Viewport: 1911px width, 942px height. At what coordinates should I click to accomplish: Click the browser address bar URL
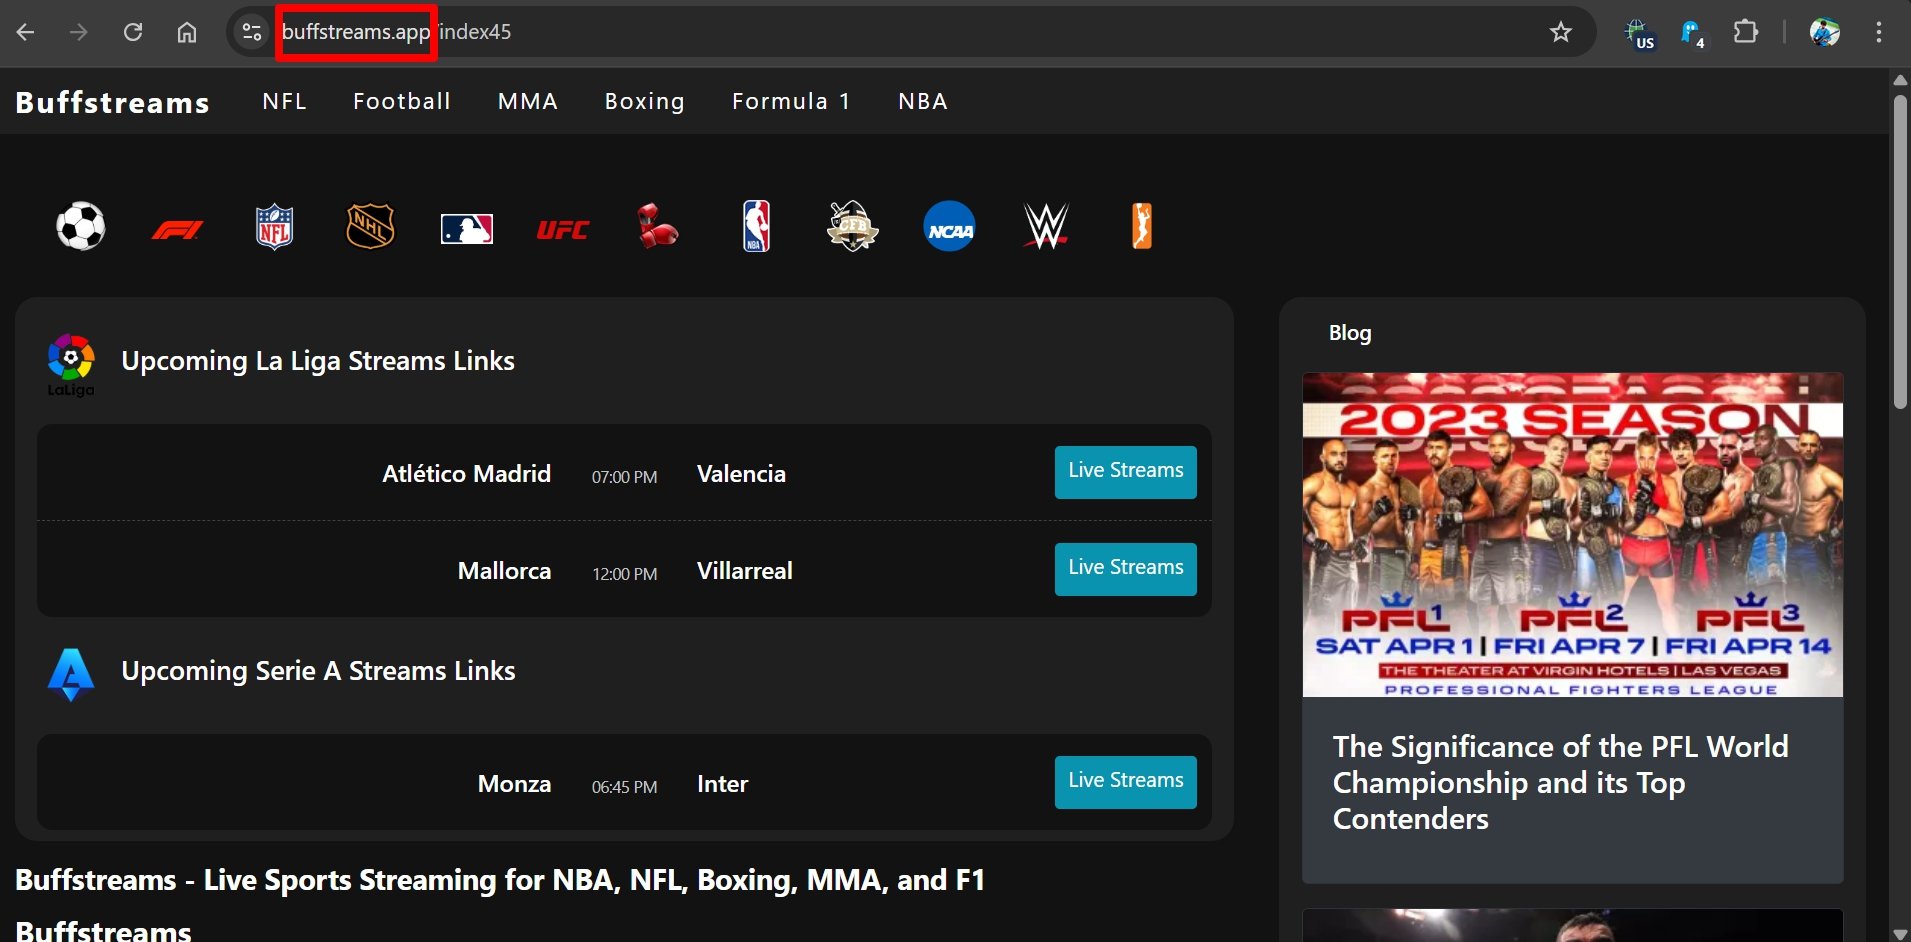tap(396, 32)
